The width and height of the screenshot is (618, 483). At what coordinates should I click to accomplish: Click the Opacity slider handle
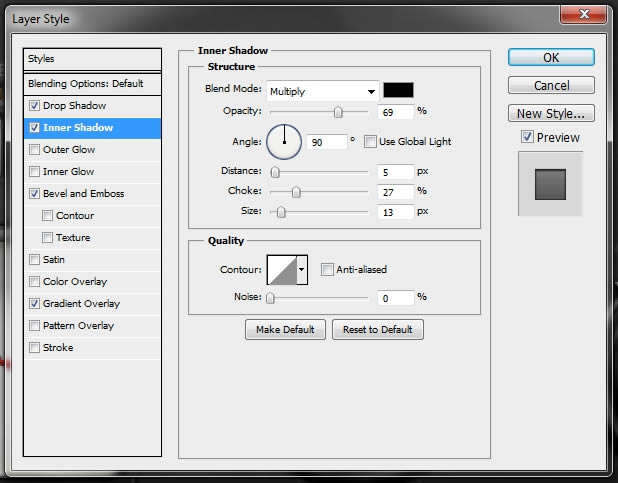tap(338, 112)
